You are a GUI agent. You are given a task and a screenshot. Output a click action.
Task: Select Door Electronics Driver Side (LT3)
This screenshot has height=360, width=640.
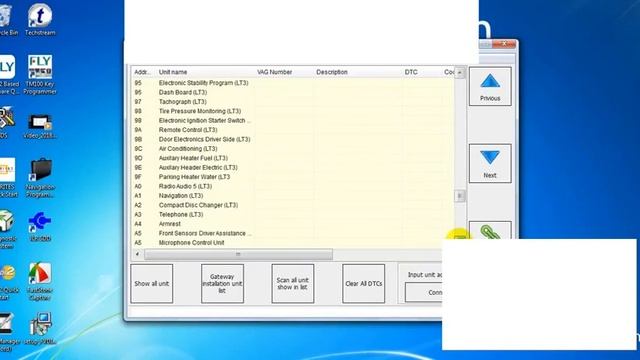click(x=292, y=139)
